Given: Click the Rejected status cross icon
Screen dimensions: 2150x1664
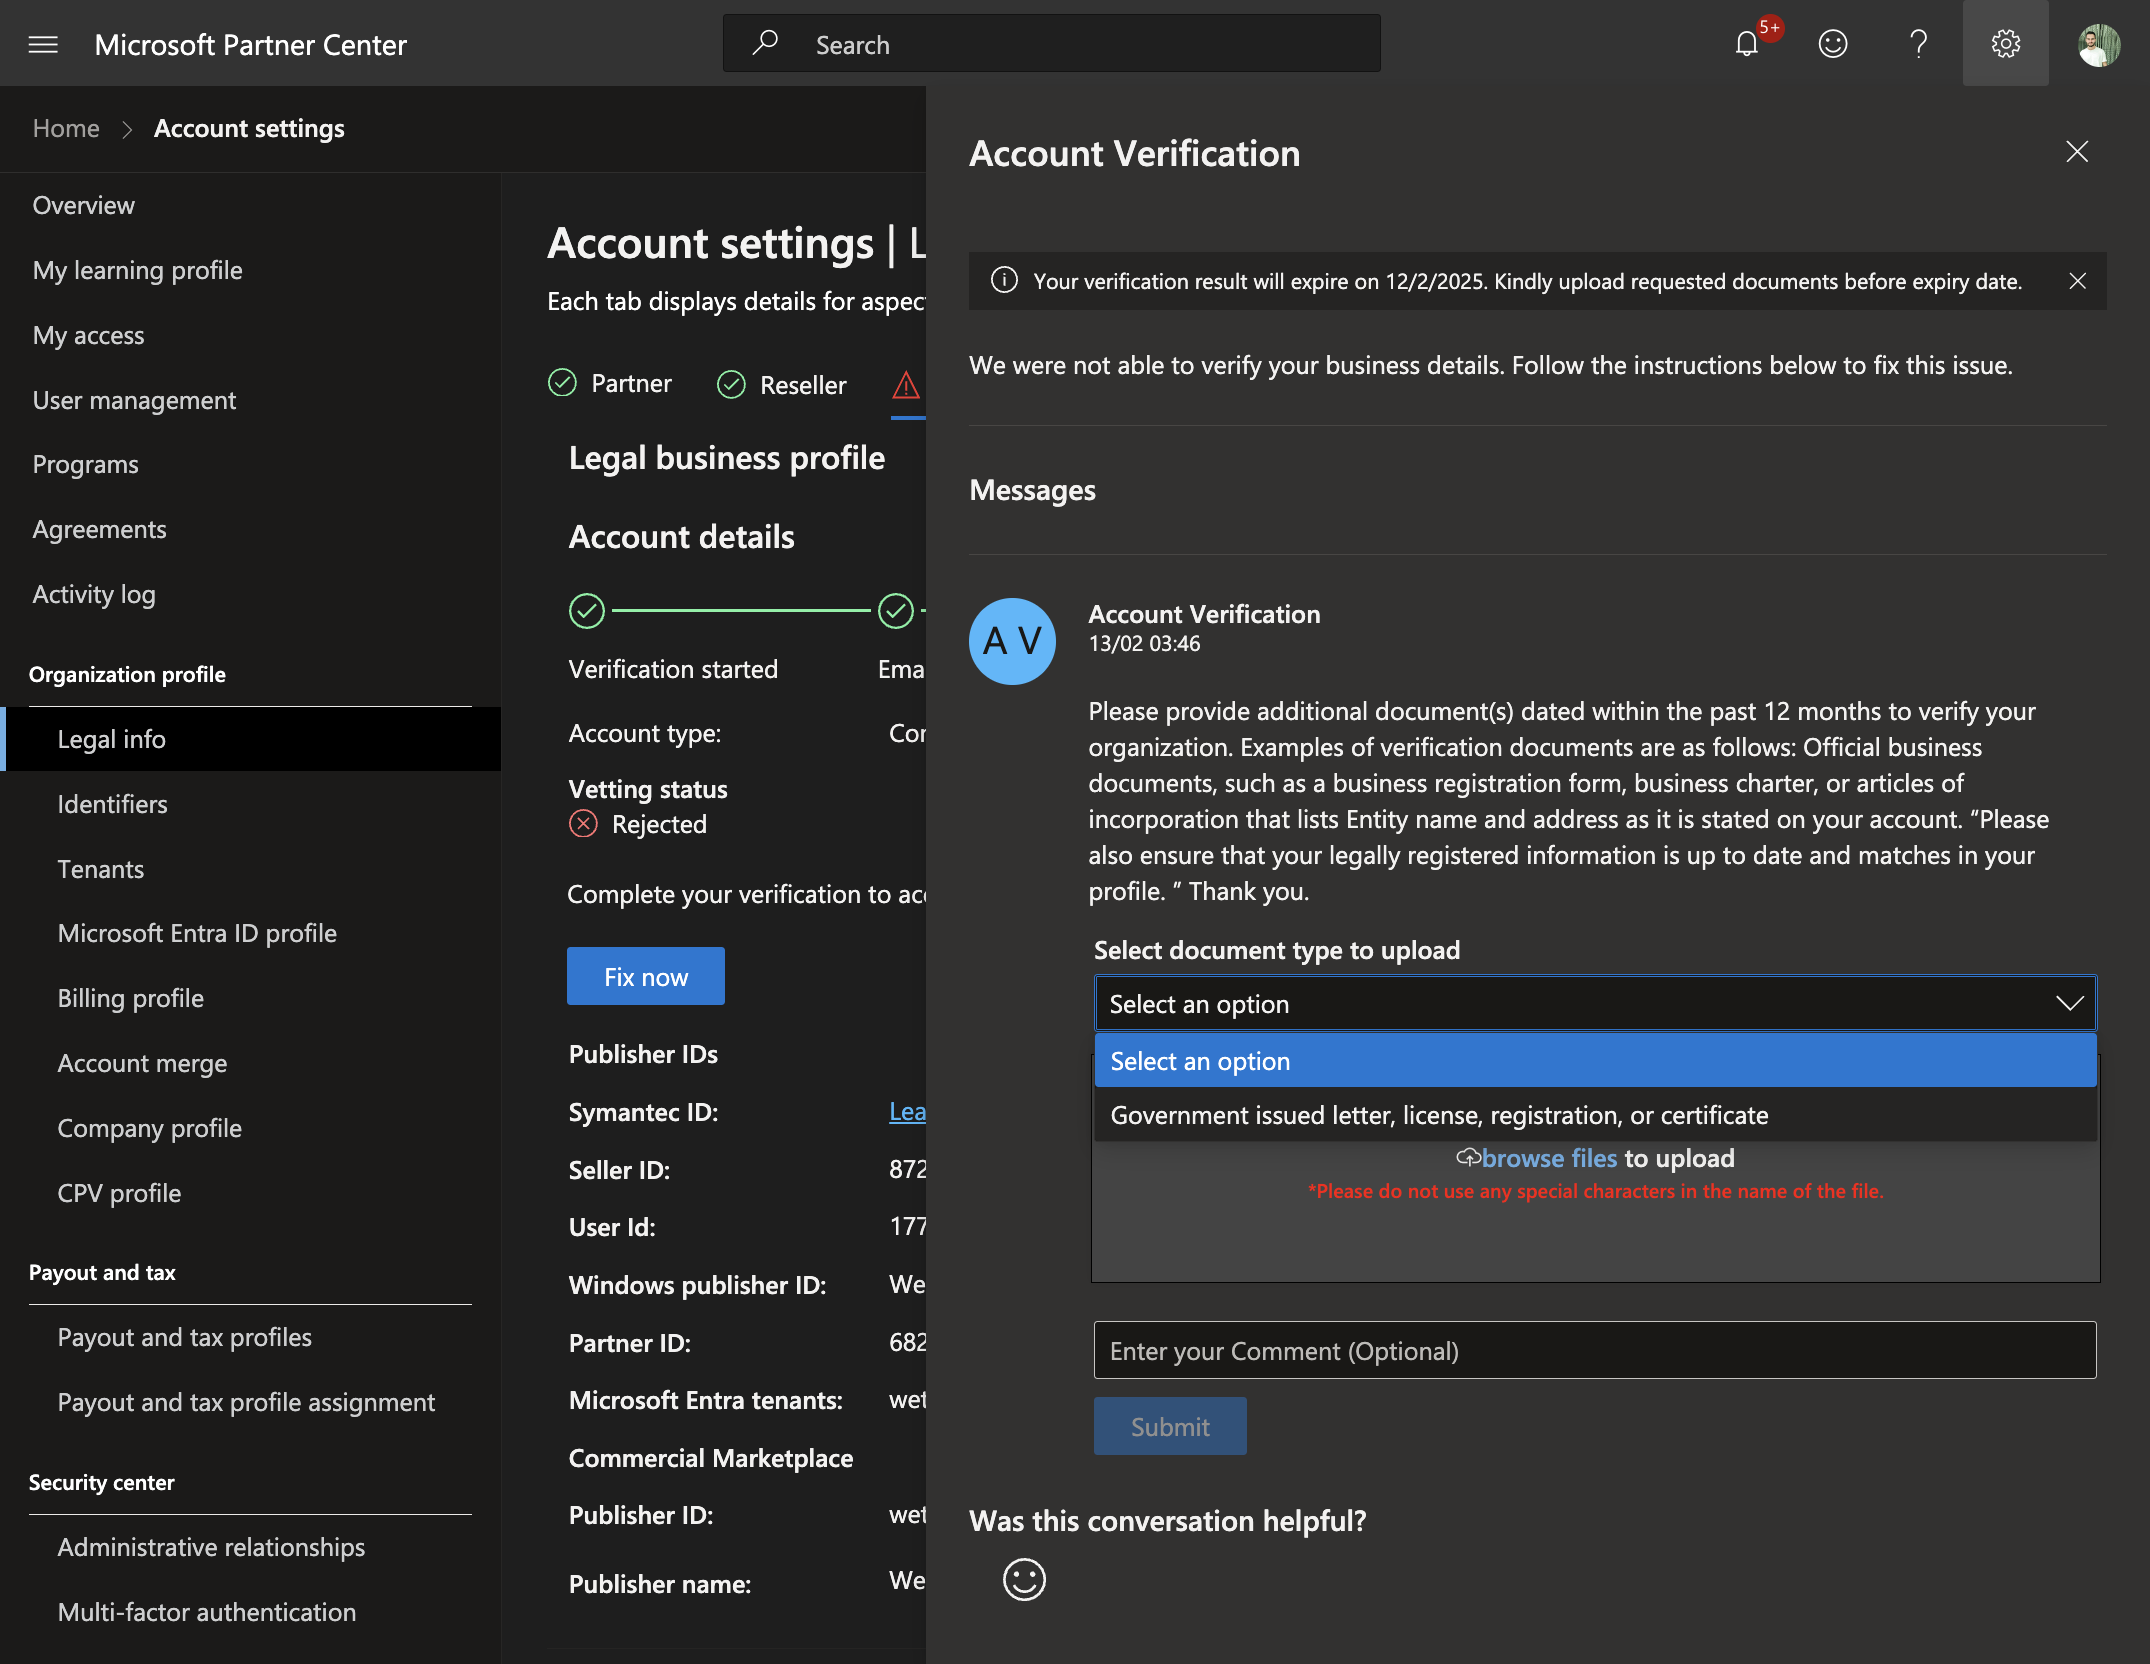Looking at the screenshot, I should coord(583,824).
